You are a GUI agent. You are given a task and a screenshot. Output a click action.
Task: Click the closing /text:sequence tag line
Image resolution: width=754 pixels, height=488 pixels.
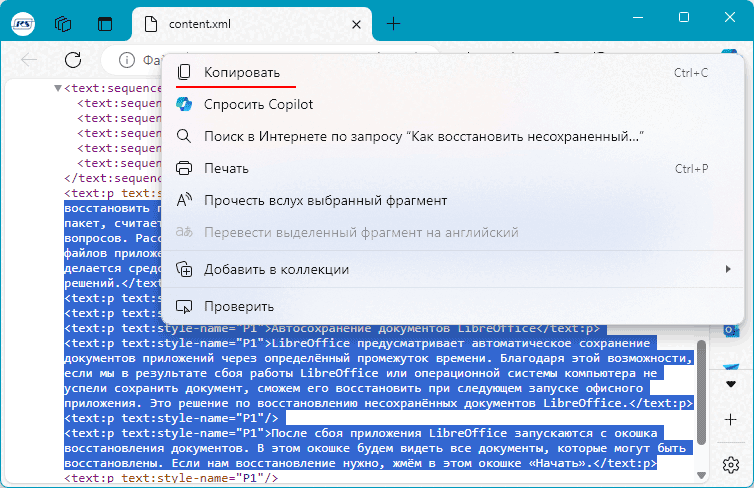click(113, 178)
